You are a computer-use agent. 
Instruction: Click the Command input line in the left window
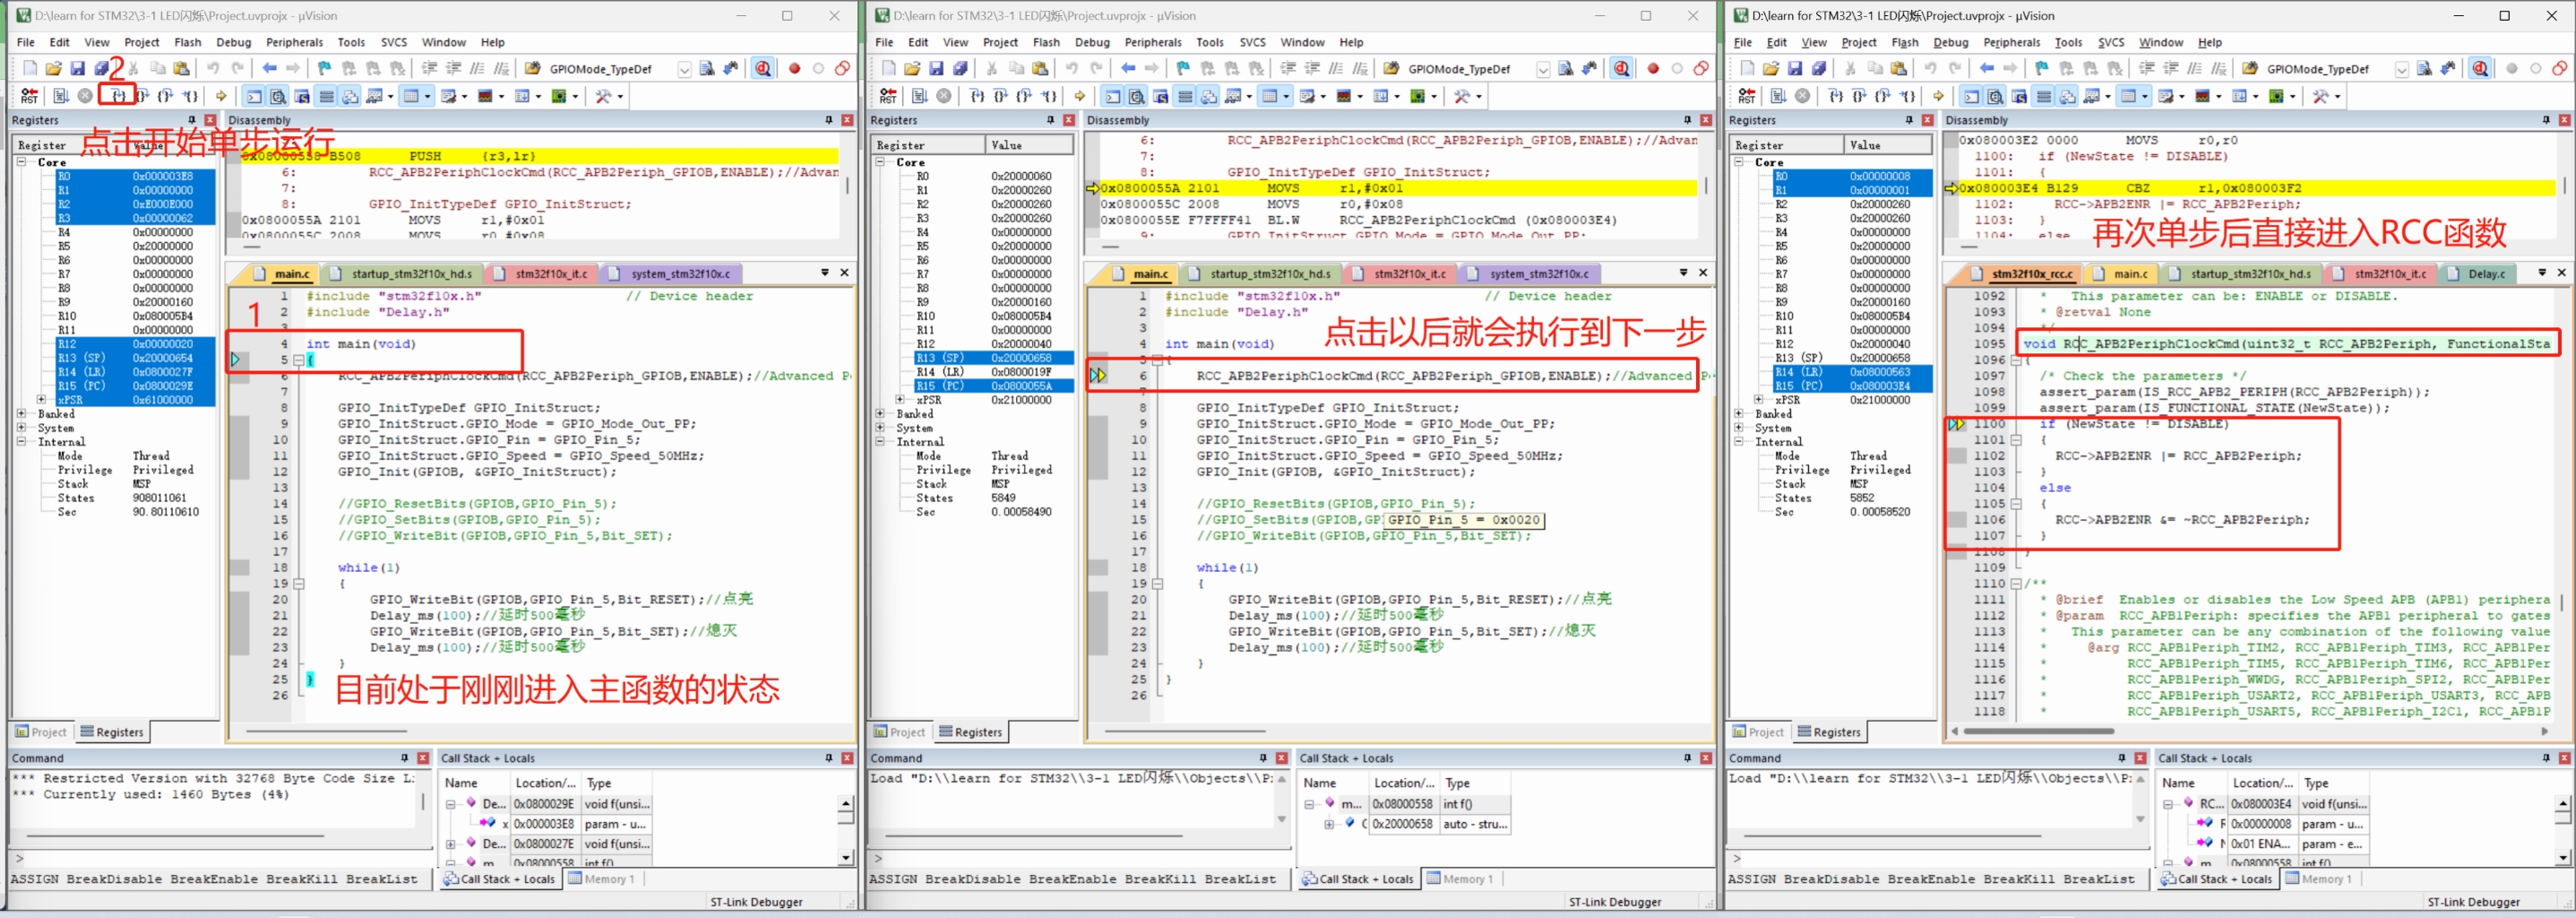tap(220, 858)
